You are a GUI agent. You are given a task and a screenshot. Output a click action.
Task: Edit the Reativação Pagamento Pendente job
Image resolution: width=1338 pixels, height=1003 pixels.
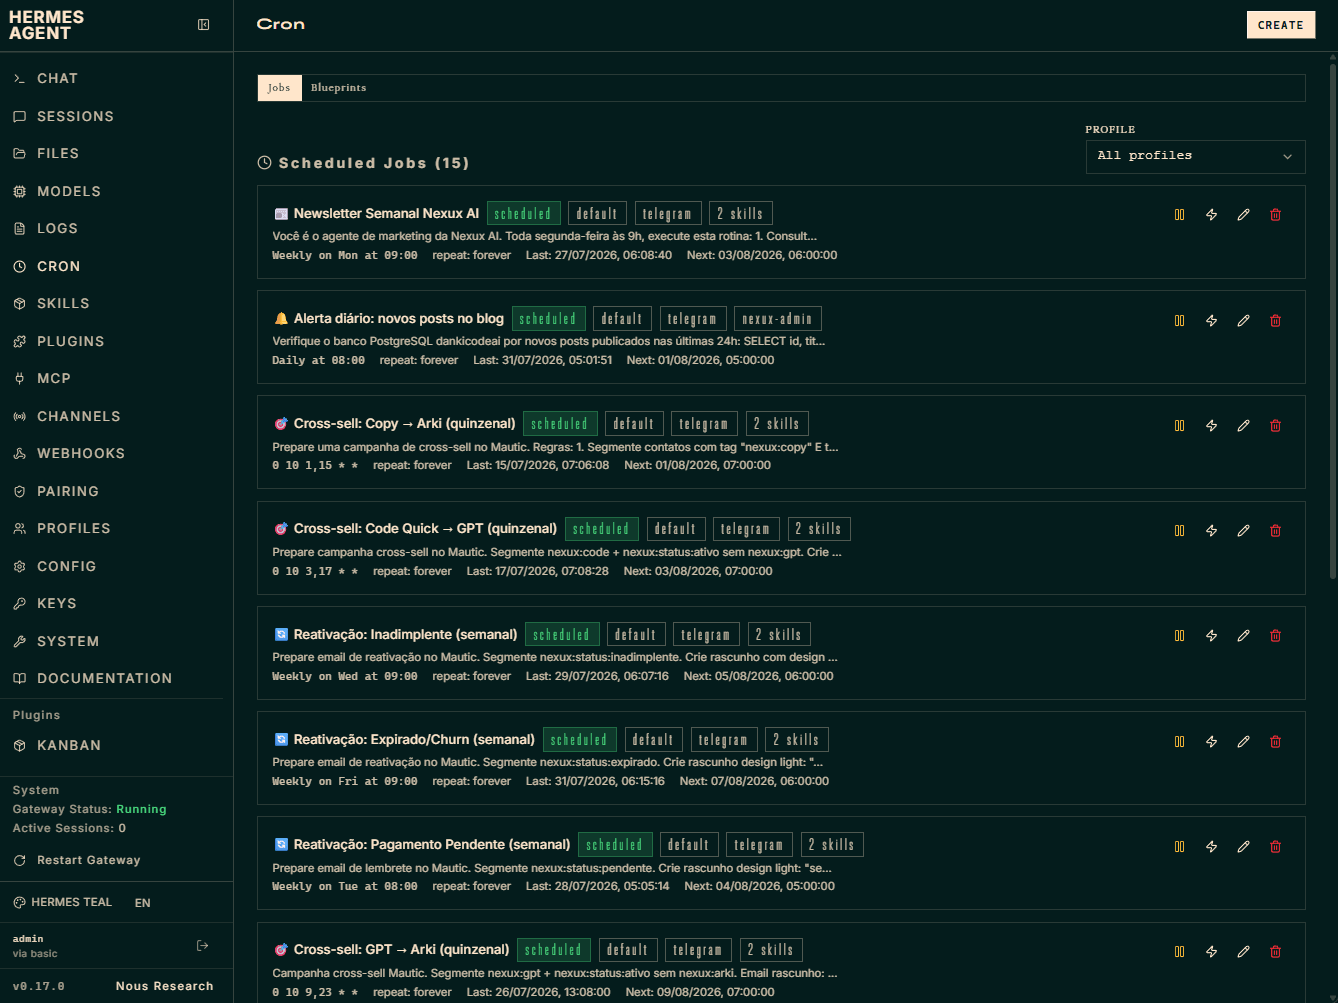coord(1244,847)
